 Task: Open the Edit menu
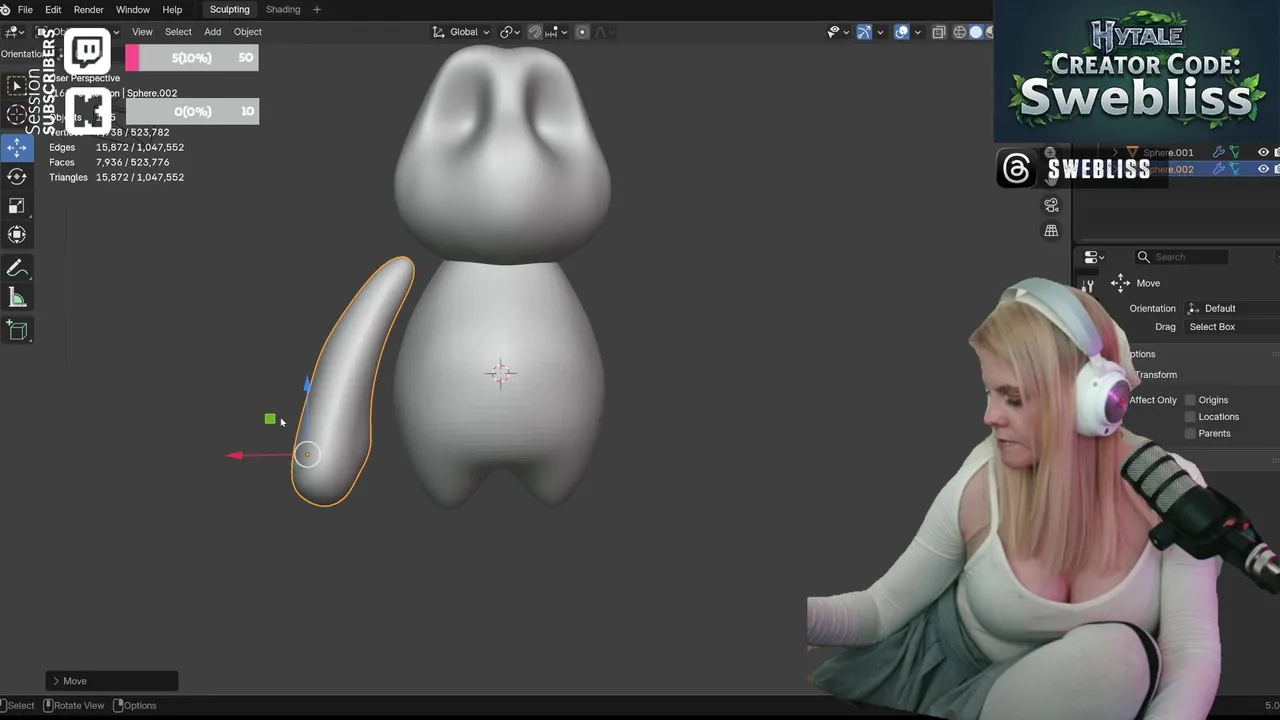coord(53,10)
